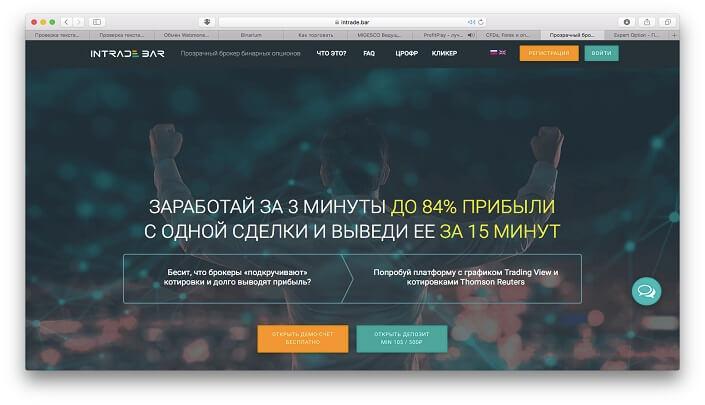
Task: Switch to the Binarium tab
Action: [251, 35]
